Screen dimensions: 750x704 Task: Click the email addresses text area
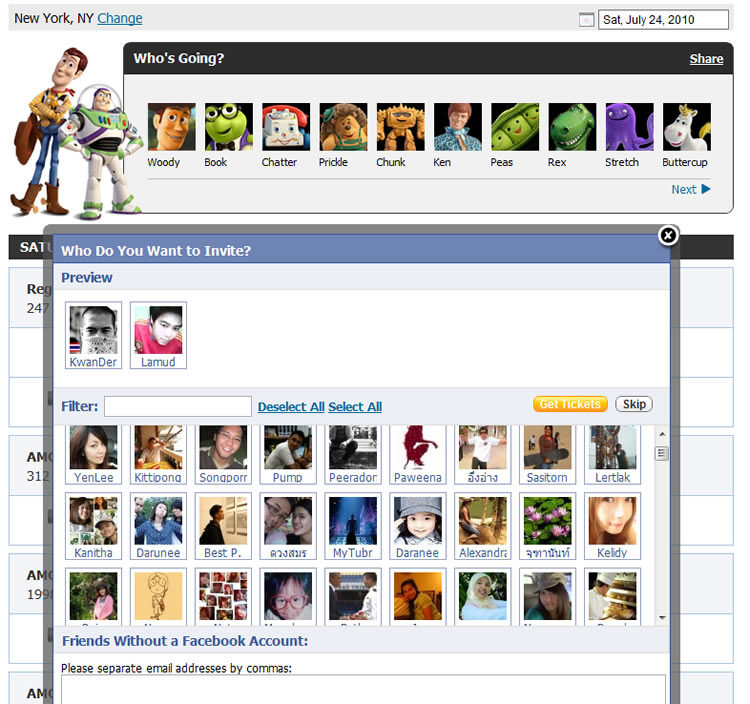(x=364, y=690)
